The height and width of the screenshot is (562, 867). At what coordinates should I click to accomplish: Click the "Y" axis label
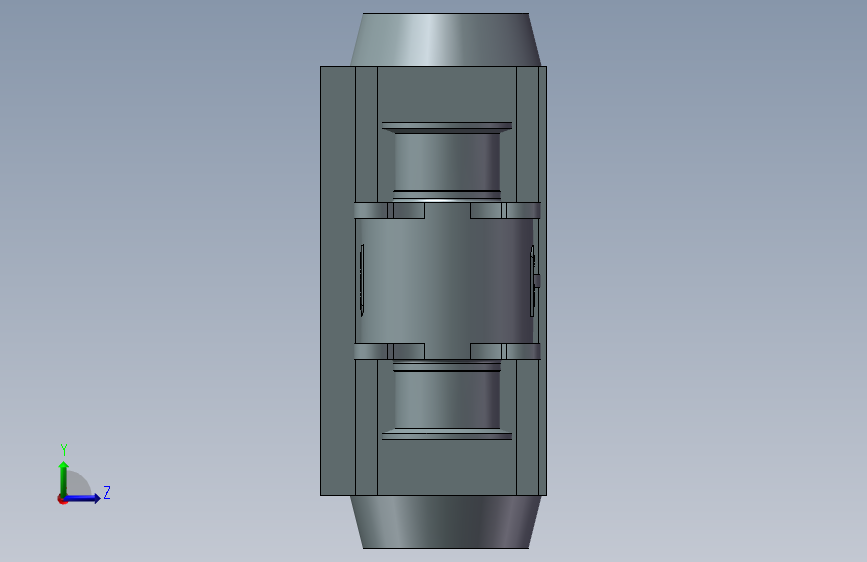click(64, 450)
